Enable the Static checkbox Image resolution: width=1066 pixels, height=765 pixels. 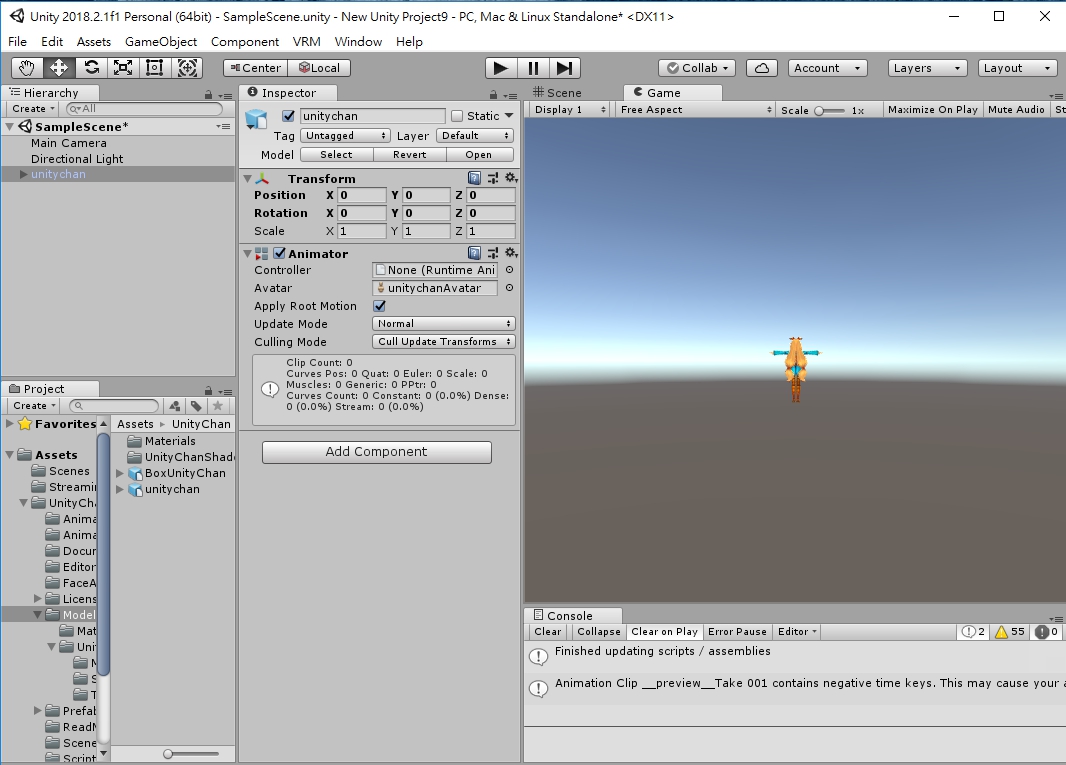tap(457, 116)
